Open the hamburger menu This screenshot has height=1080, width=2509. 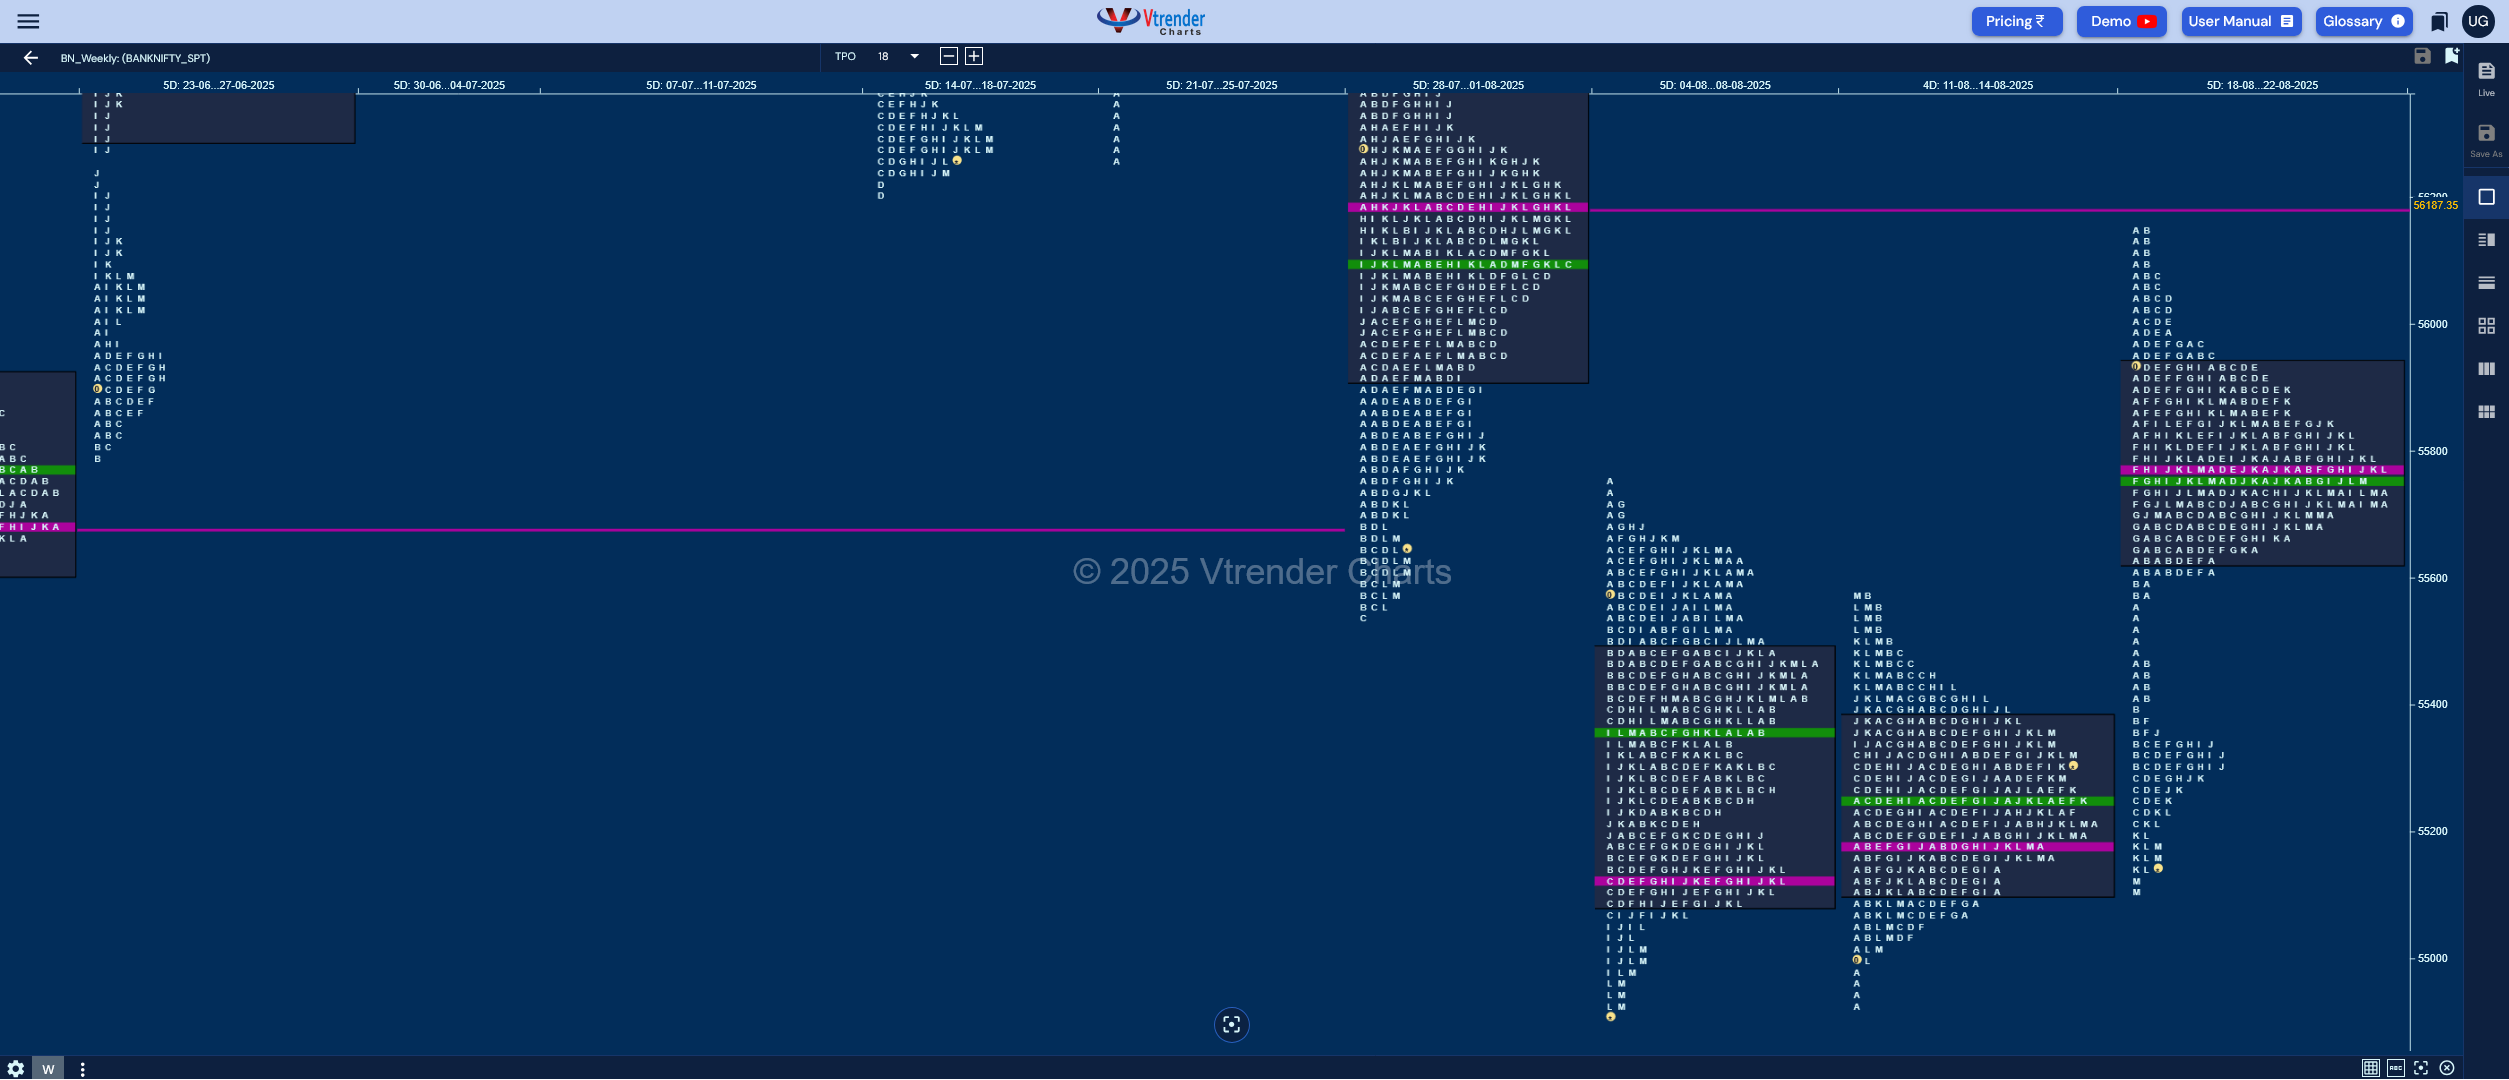(28, 21)
